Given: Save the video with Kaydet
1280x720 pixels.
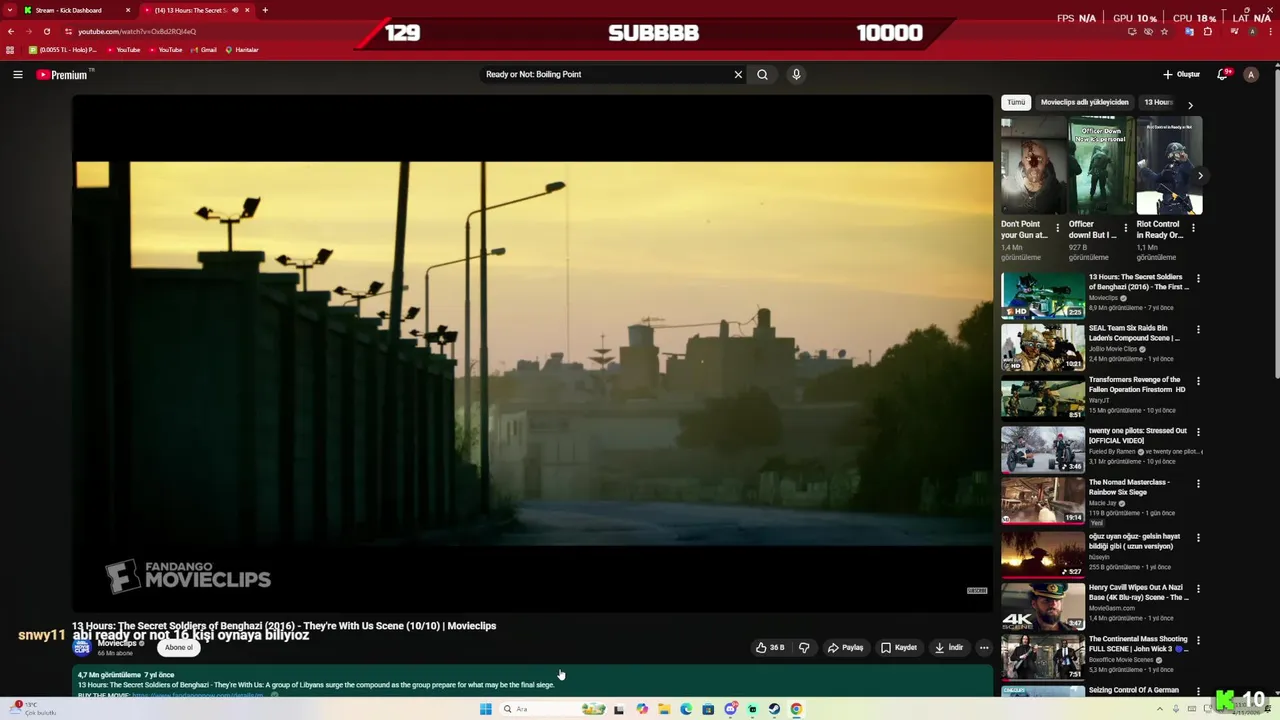Looking at the screenshot, I should pyautogui.click(x=898, y=647).
